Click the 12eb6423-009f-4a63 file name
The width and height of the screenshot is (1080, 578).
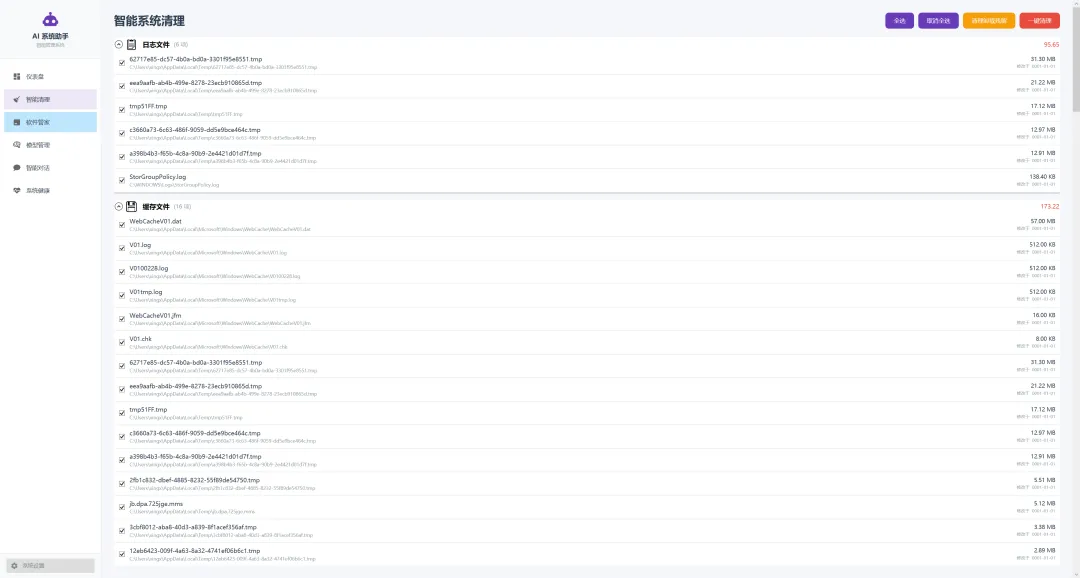(x=195, y=551)
